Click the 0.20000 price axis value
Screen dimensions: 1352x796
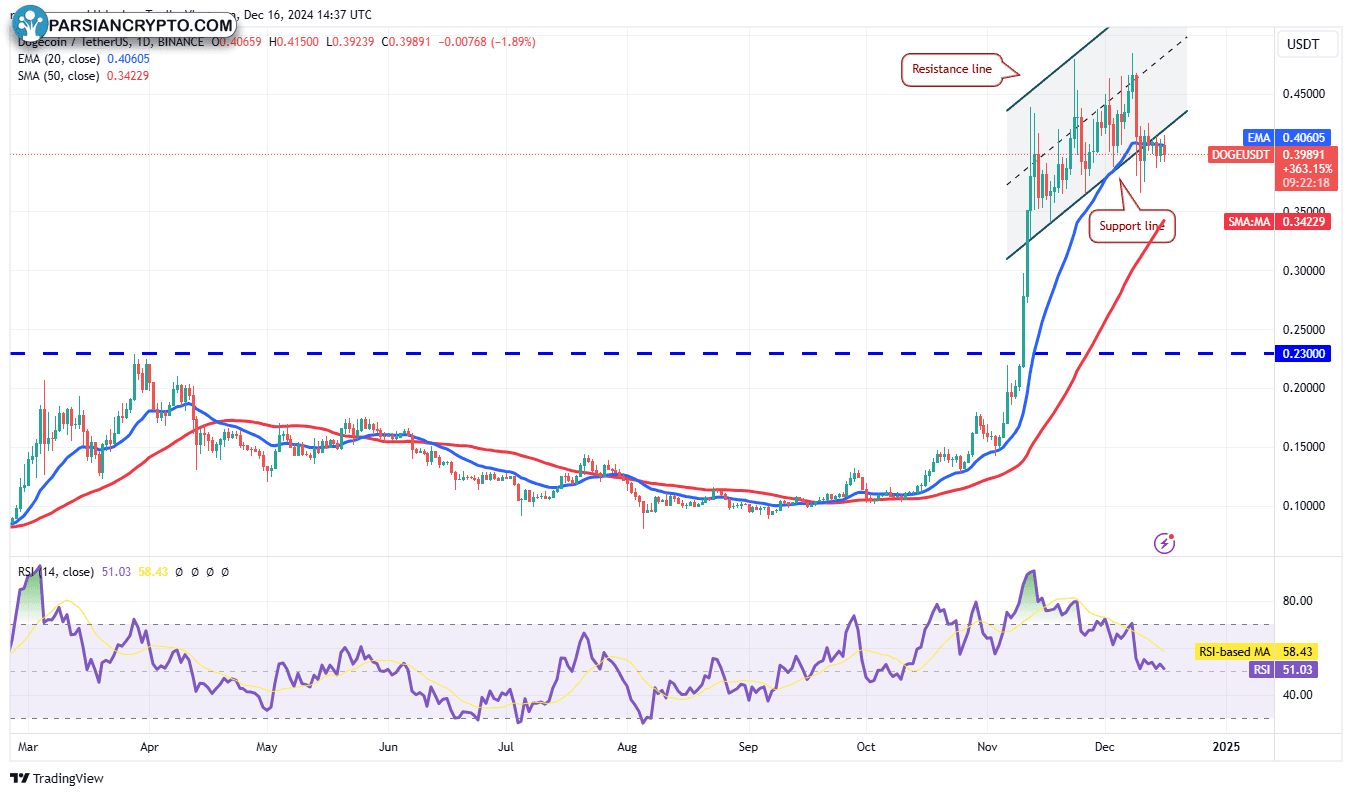click(1305, 388)
